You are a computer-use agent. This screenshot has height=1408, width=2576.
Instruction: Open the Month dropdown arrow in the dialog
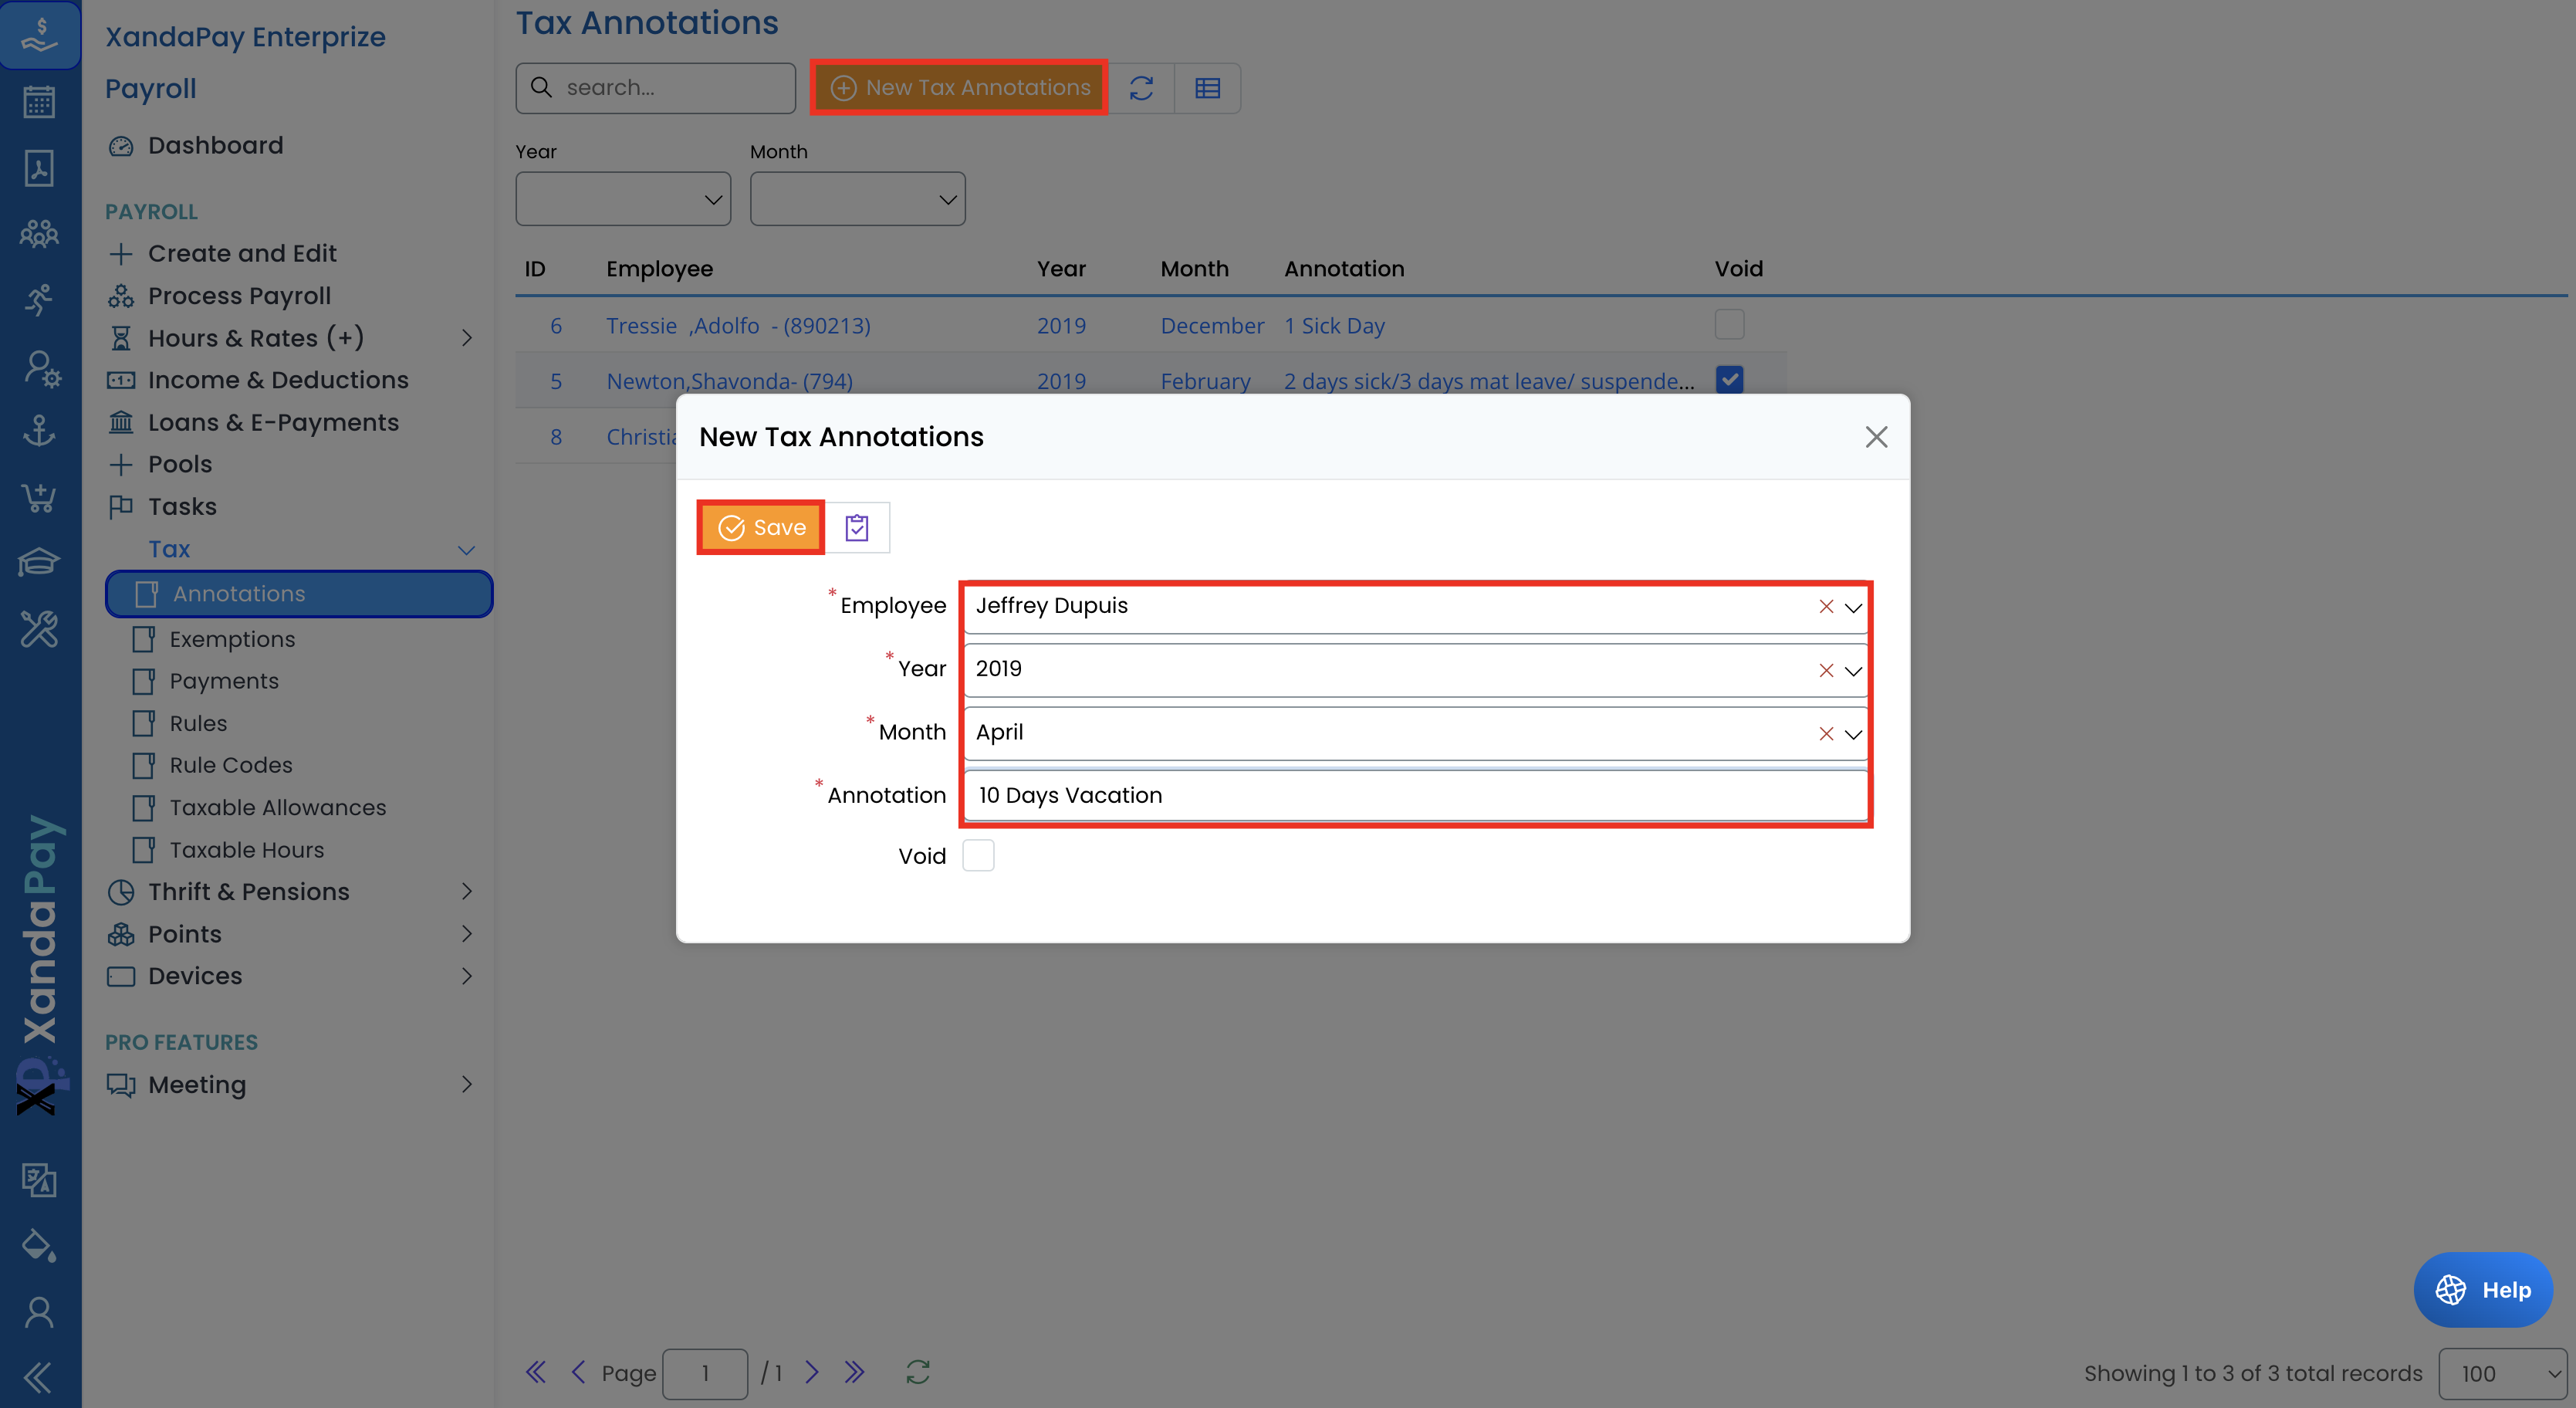click(x=1853, y=734)
